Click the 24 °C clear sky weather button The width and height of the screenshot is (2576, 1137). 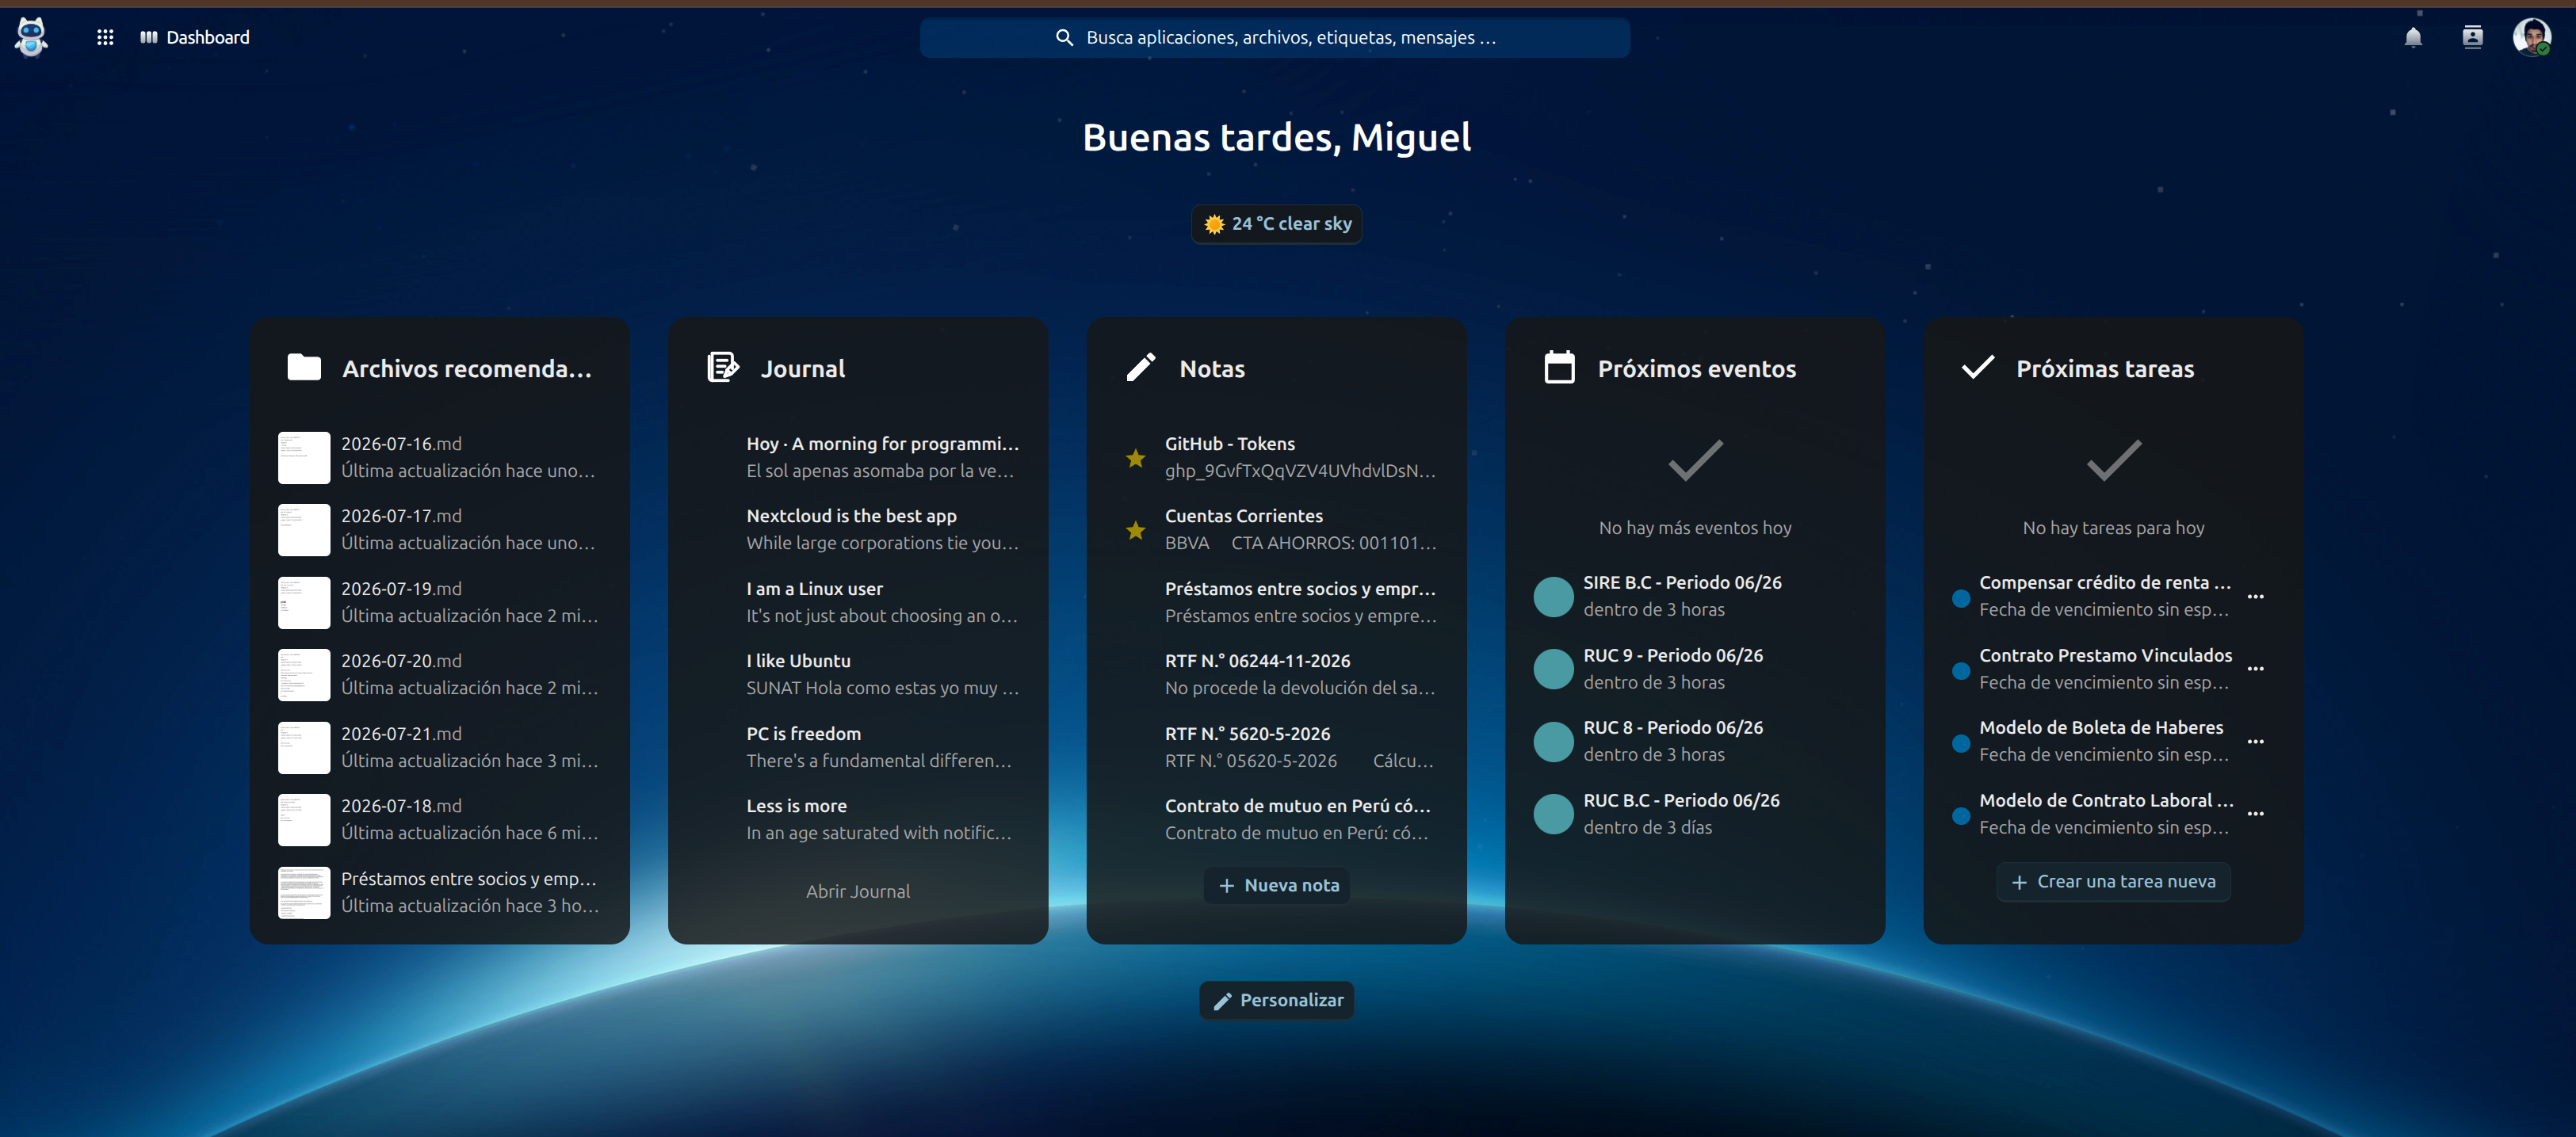point(1277,224)
